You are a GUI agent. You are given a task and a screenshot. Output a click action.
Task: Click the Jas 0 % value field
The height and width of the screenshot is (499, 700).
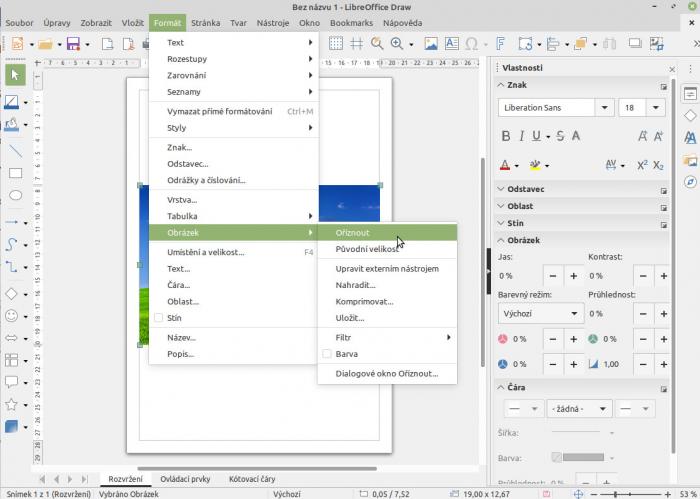[520, 276]
